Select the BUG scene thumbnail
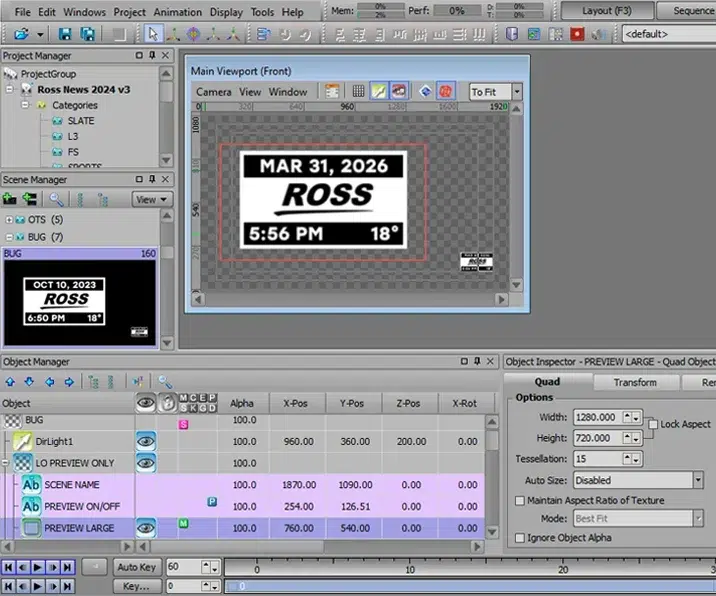 [x=80, y=298]
